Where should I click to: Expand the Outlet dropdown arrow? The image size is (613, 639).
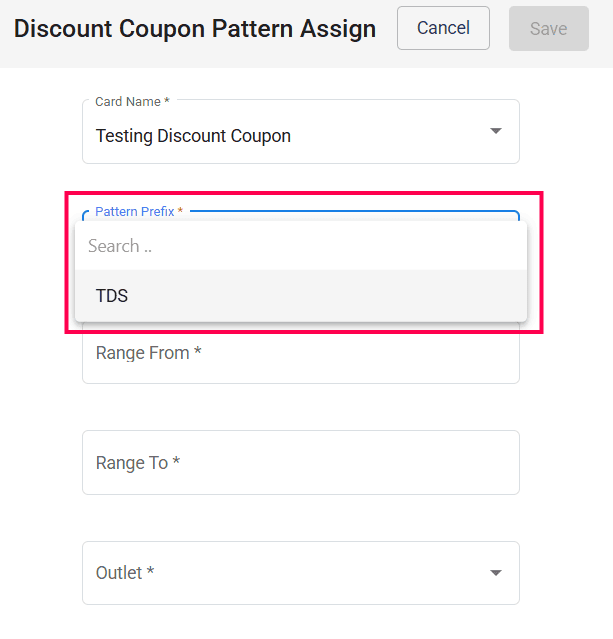point(495,573)
